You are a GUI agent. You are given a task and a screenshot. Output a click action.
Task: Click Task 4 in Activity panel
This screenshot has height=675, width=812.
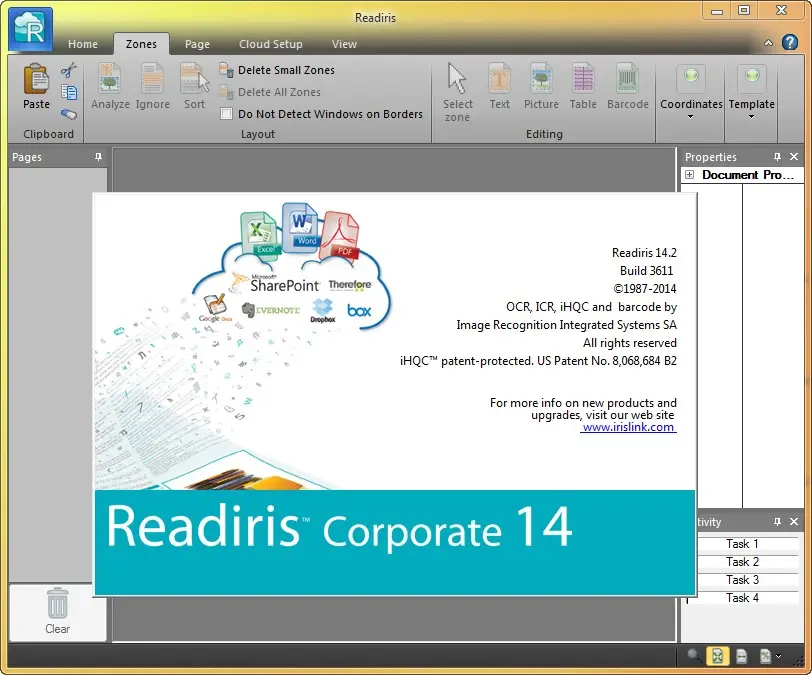coord(742,598)
